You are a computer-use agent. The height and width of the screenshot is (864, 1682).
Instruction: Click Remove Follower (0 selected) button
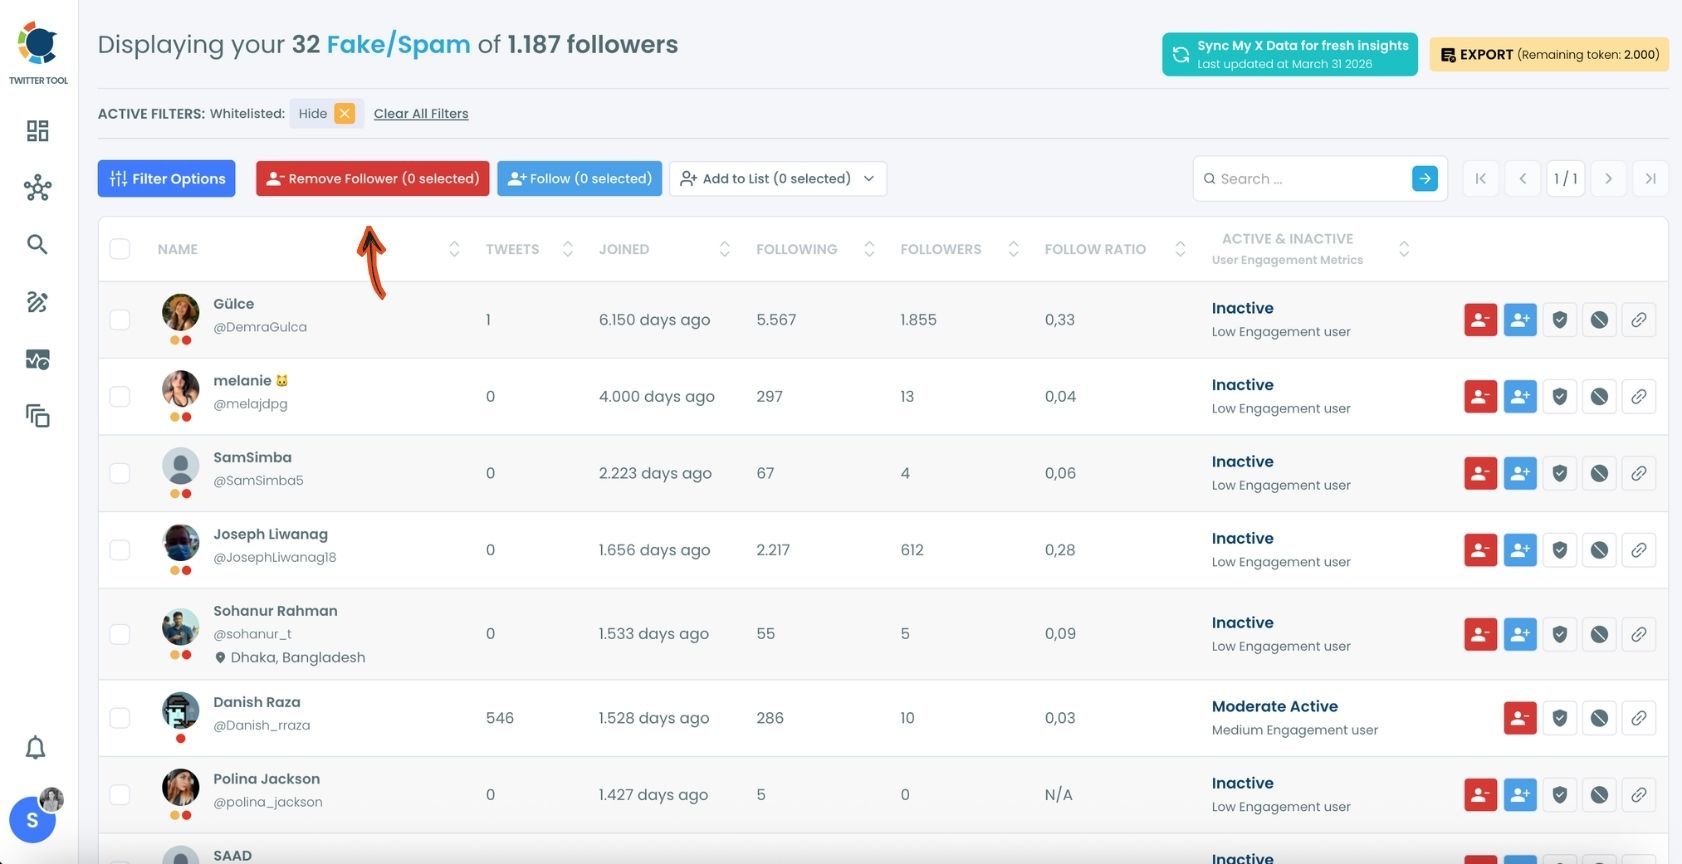click(373, 179)
